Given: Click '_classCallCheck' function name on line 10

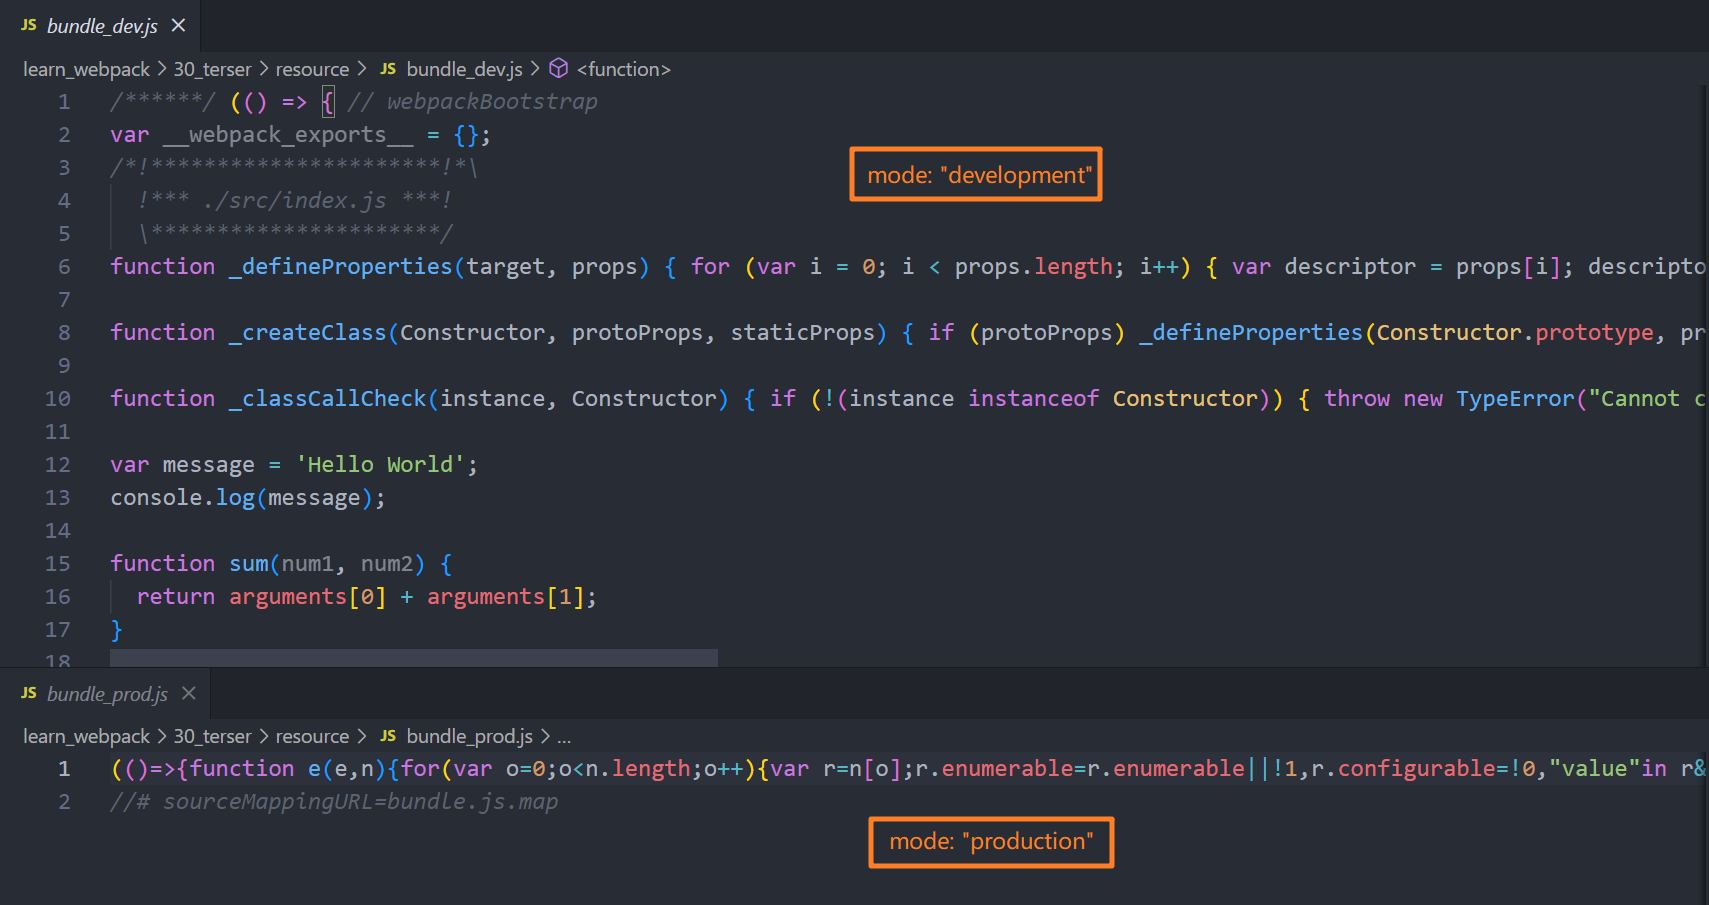Looking at the screenshot, I should pyautogui.click(x=328, y=399).
